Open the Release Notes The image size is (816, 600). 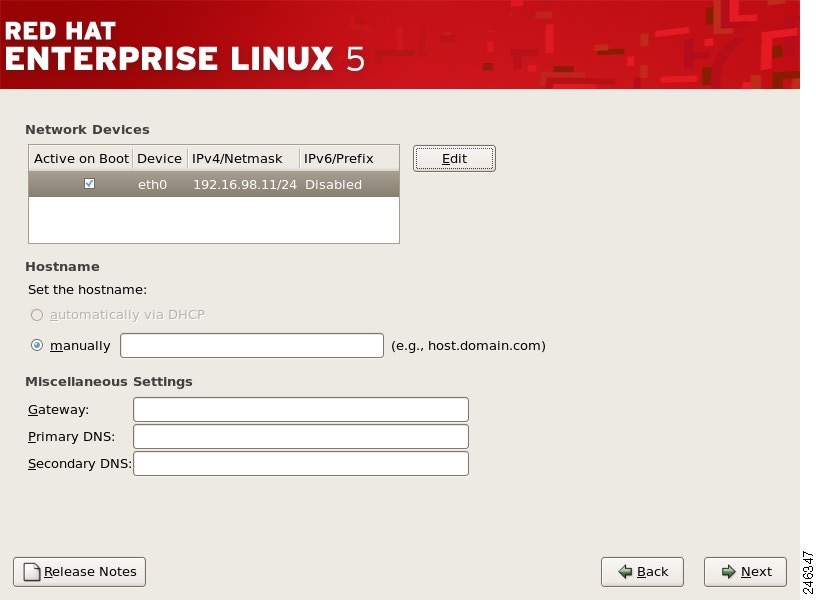click(x=79, y=572)
